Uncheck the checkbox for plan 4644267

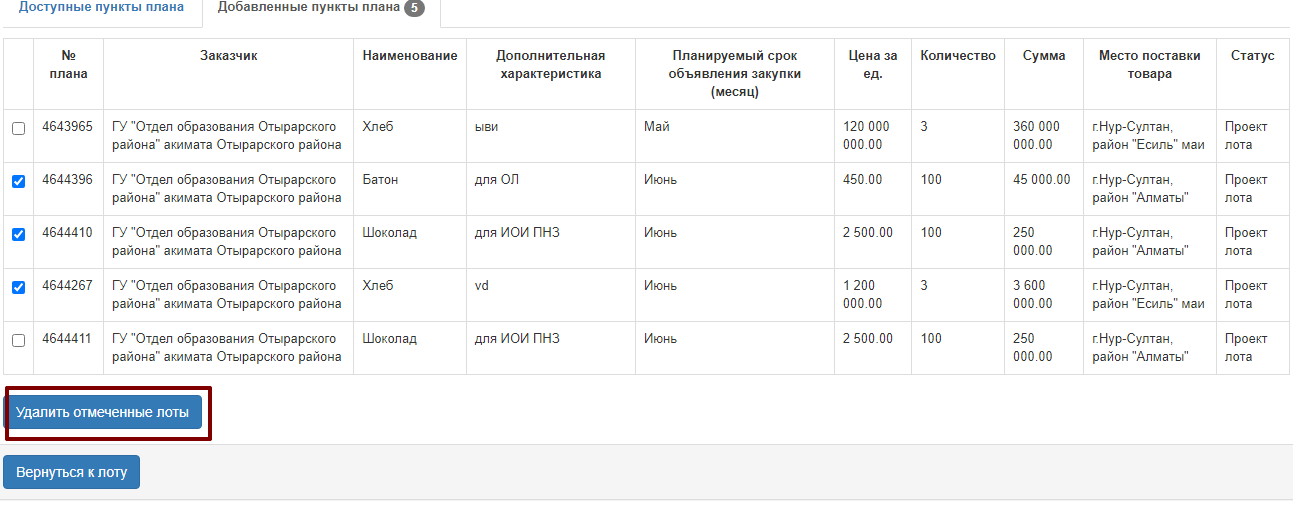point(18,288)
